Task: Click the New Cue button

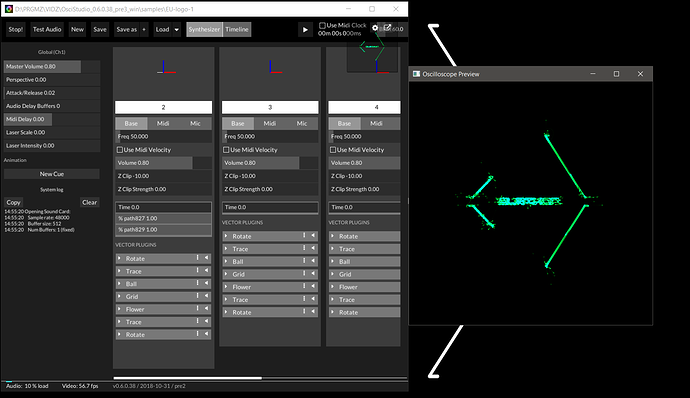Action: (x=52, y=174)
